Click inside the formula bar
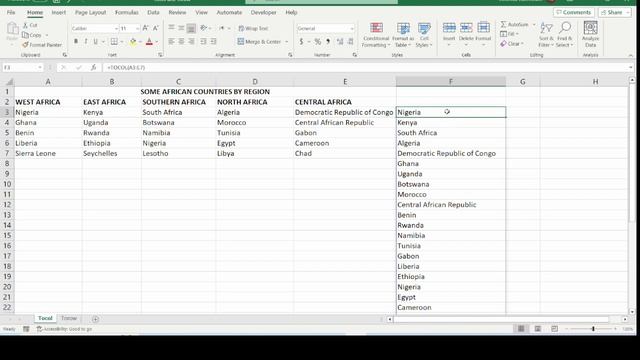The image size is (640, 360). 365,67
